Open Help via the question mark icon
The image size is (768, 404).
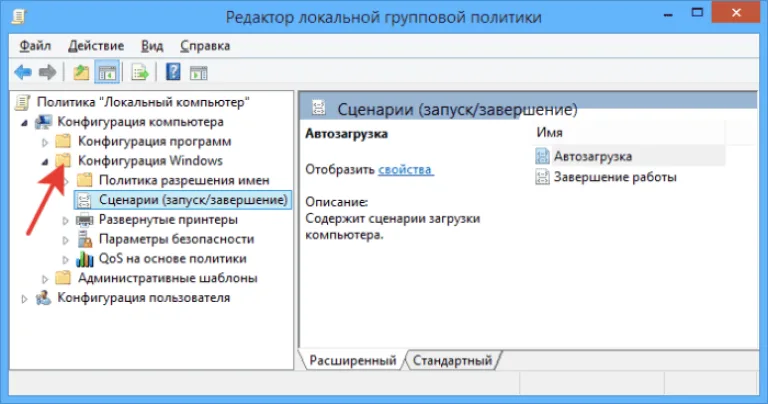173,72
